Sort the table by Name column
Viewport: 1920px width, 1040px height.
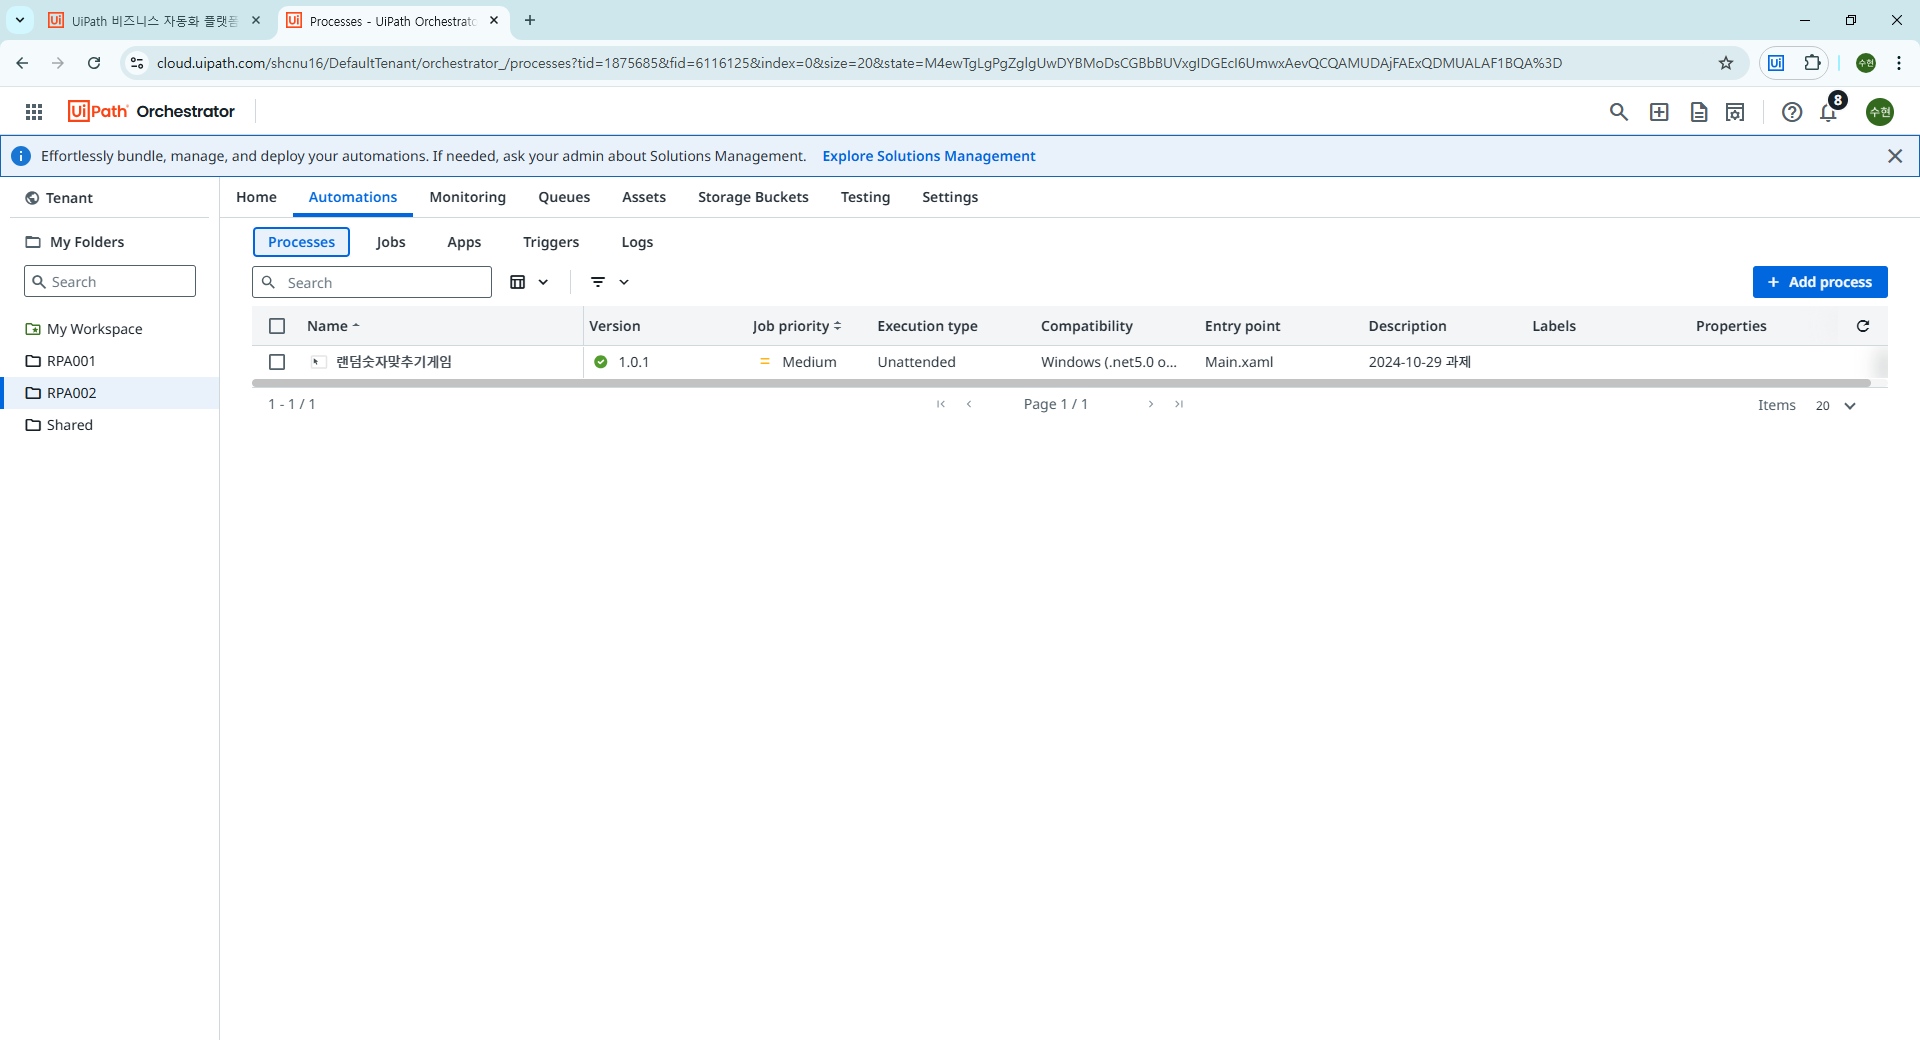(333, 326)
